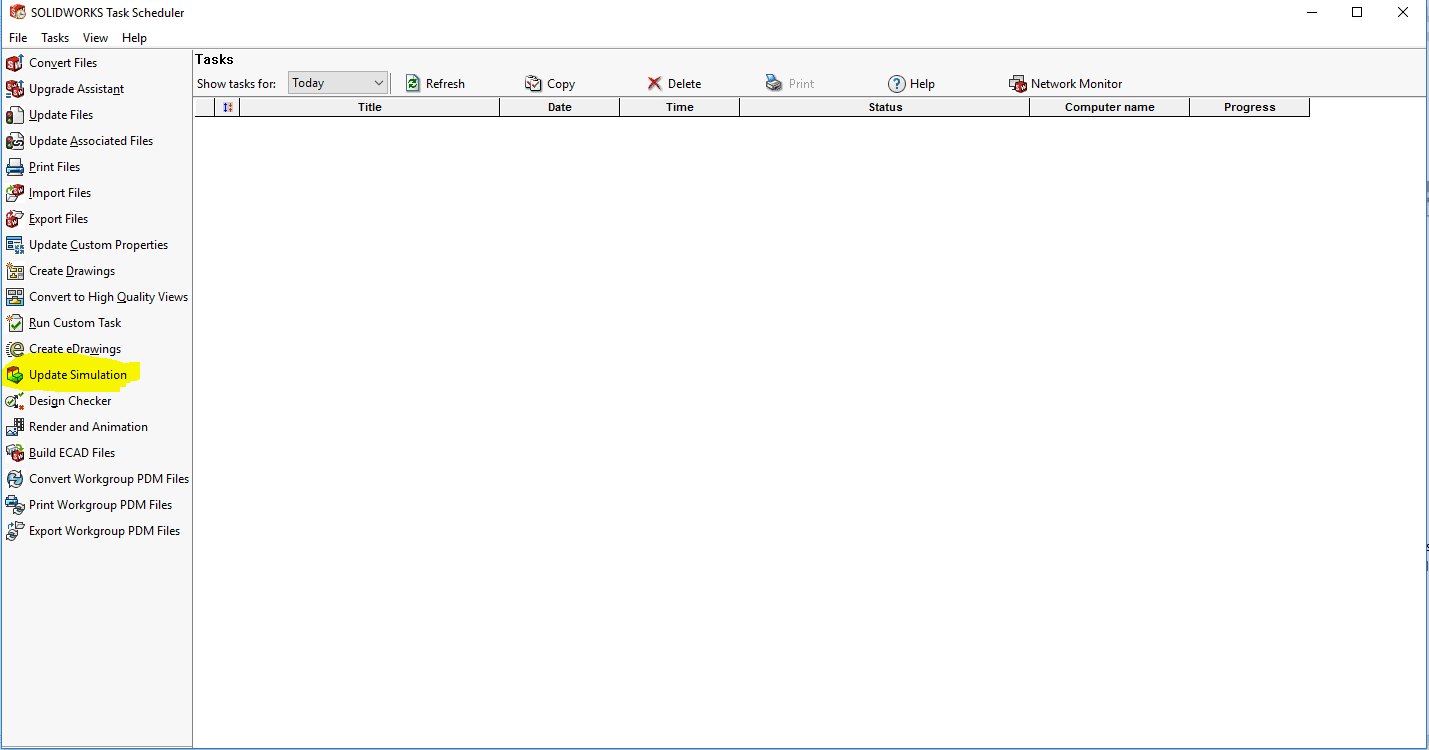This screenshot has height=750, width=1429.
Task: Click the Progress column header
Action: [x=1250, y=107]
